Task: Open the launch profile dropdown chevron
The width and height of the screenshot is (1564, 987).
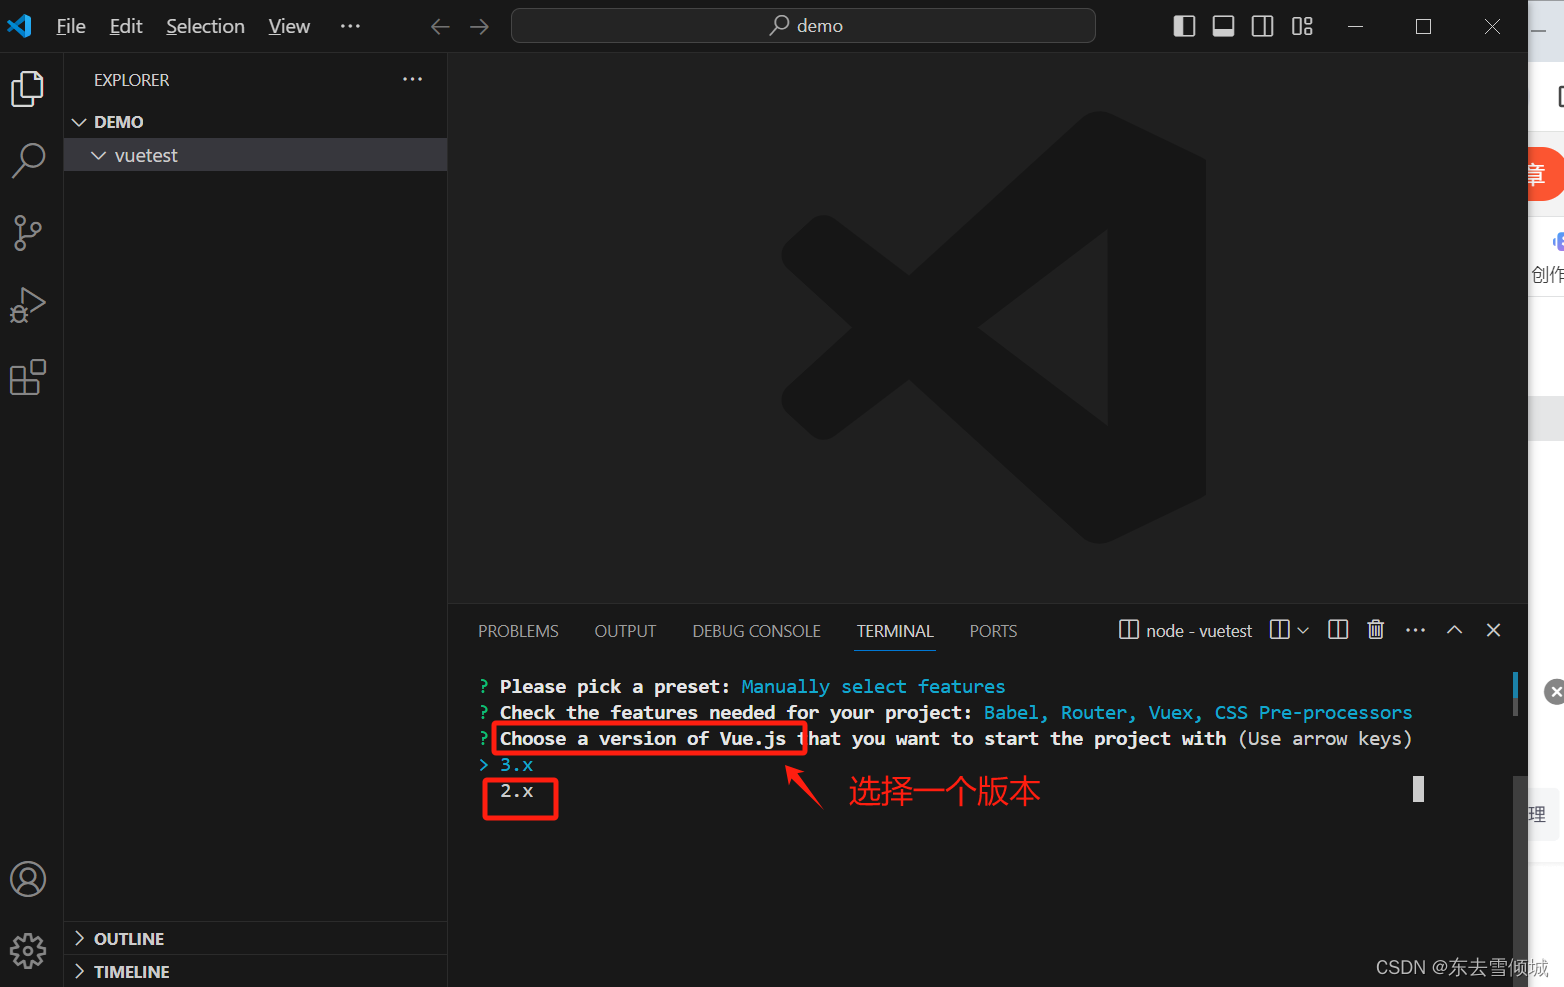Action: point(1303,630)
